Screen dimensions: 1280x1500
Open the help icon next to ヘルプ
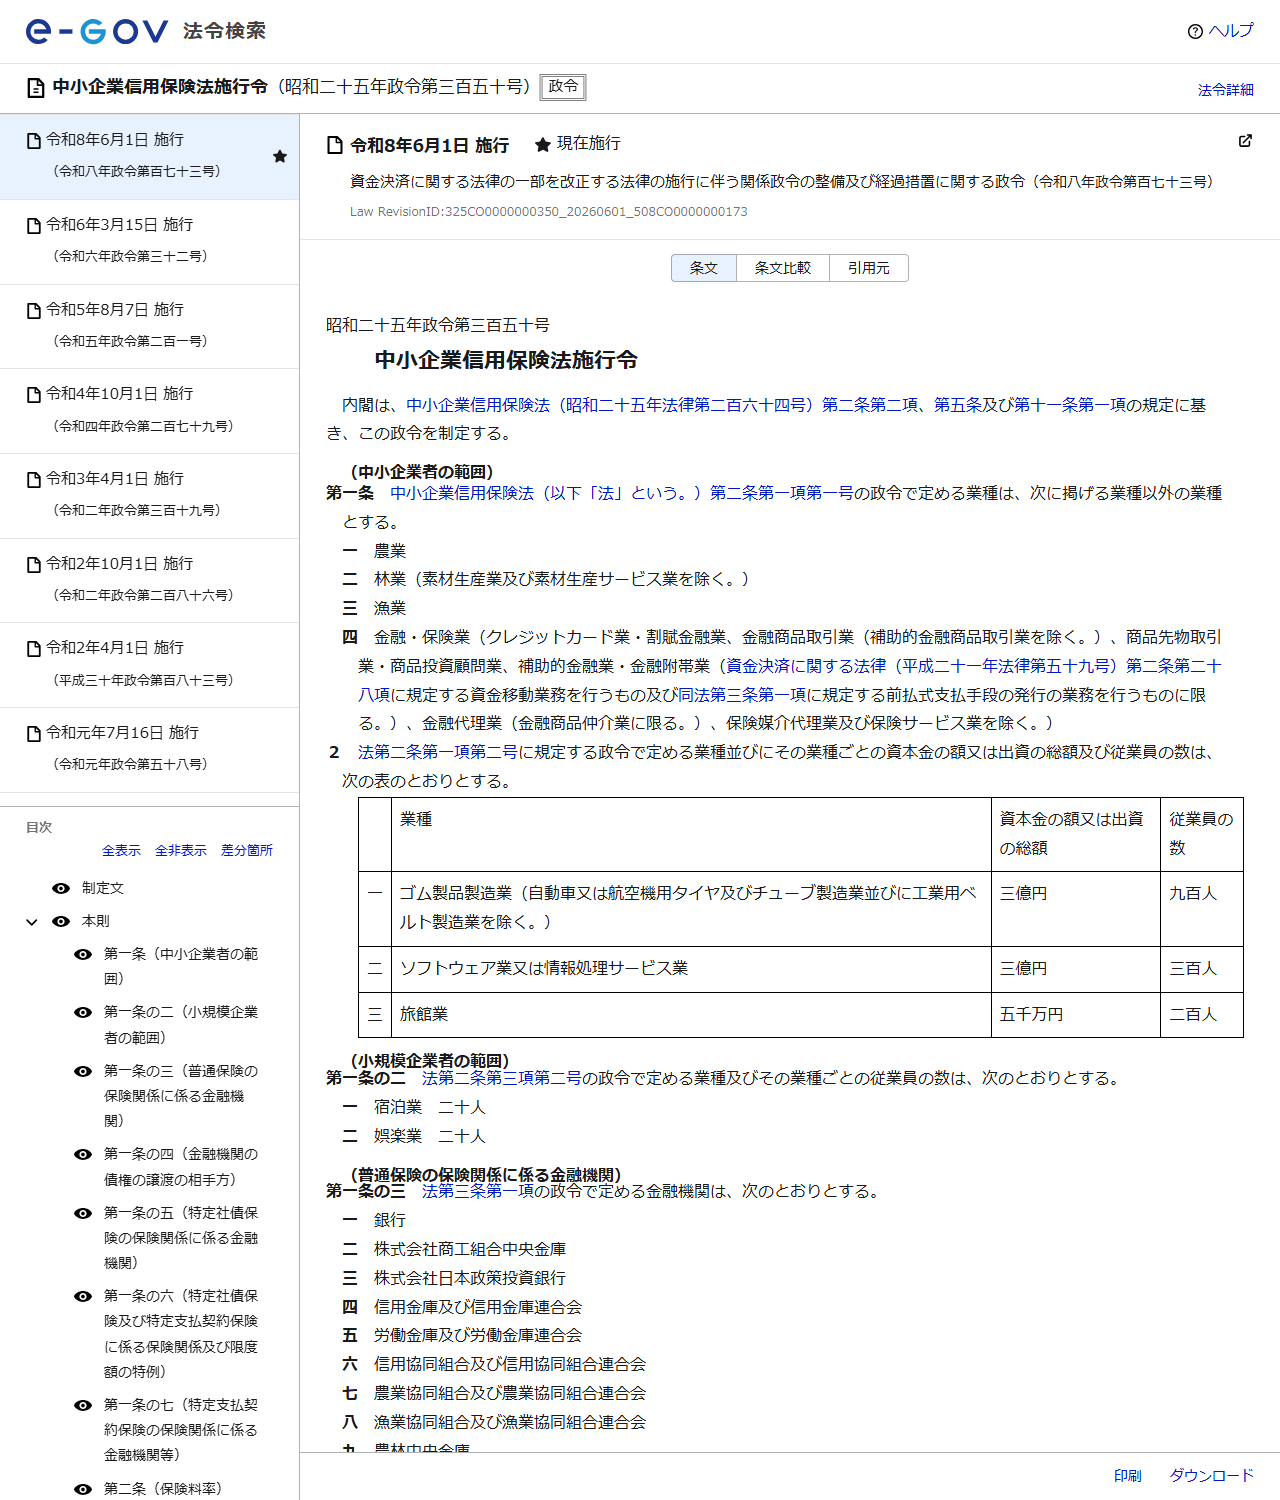point(1195,31)
